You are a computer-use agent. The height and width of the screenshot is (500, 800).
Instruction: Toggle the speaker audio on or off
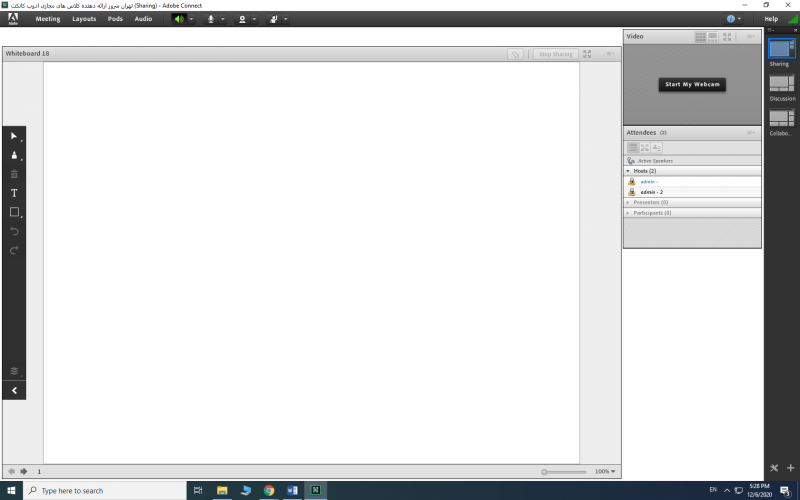179,19
